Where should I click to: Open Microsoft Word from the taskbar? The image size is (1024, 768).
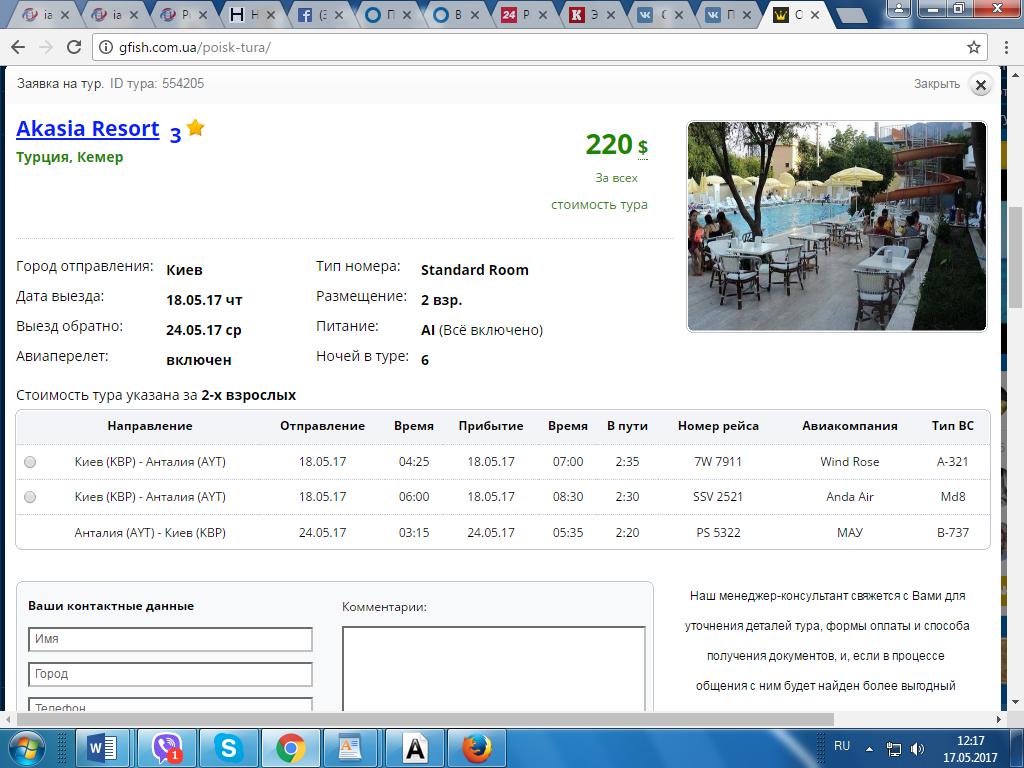click(x=103, y=747)
